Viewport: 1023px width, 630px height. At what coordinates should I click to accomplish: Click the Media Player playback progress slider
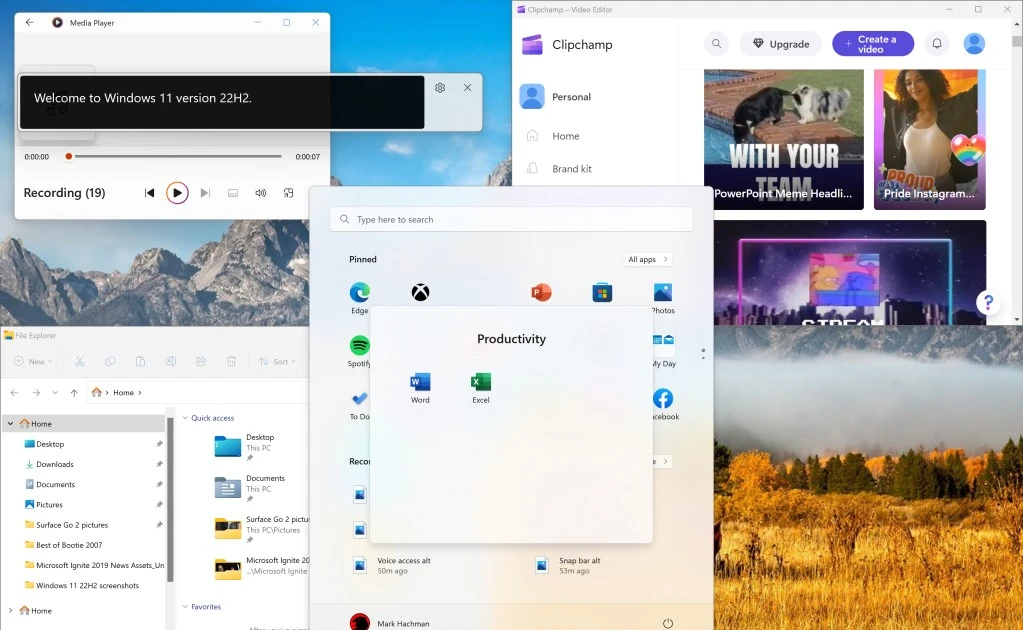(x=172, y=156)
